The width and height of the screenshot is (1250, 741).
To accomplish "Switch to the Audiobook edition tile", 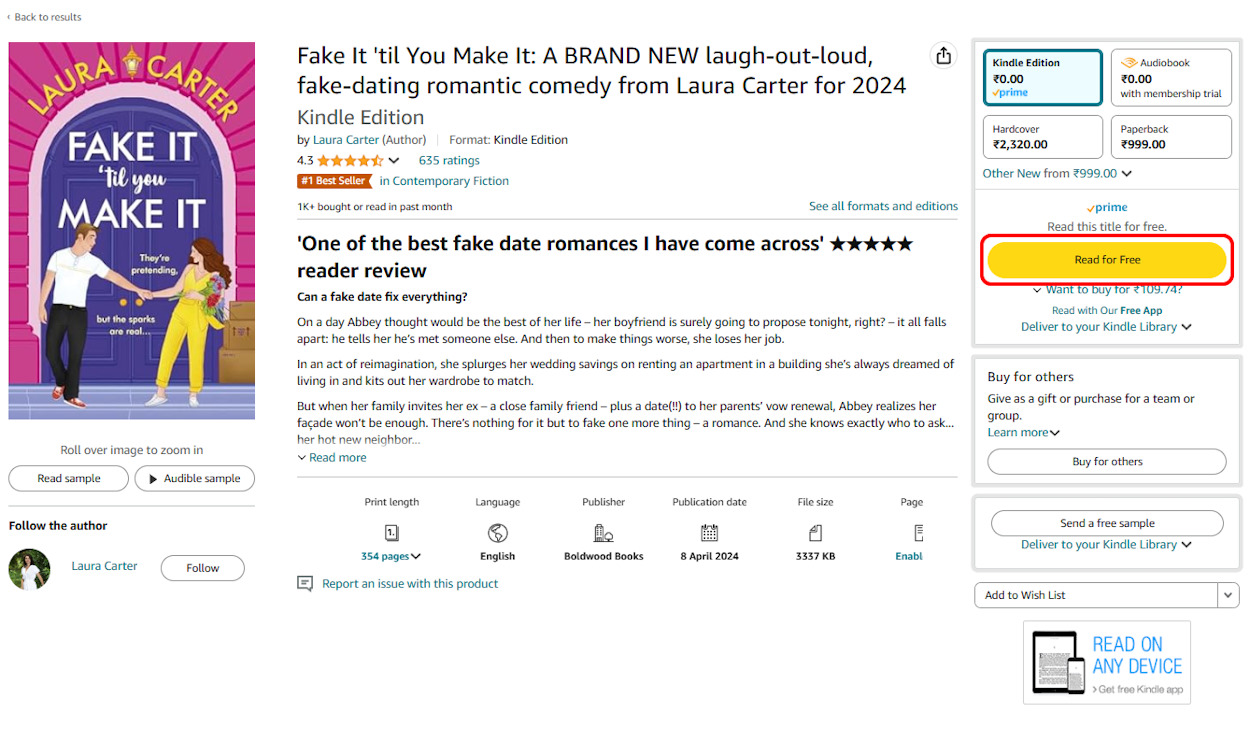I will click(1171, 77).
